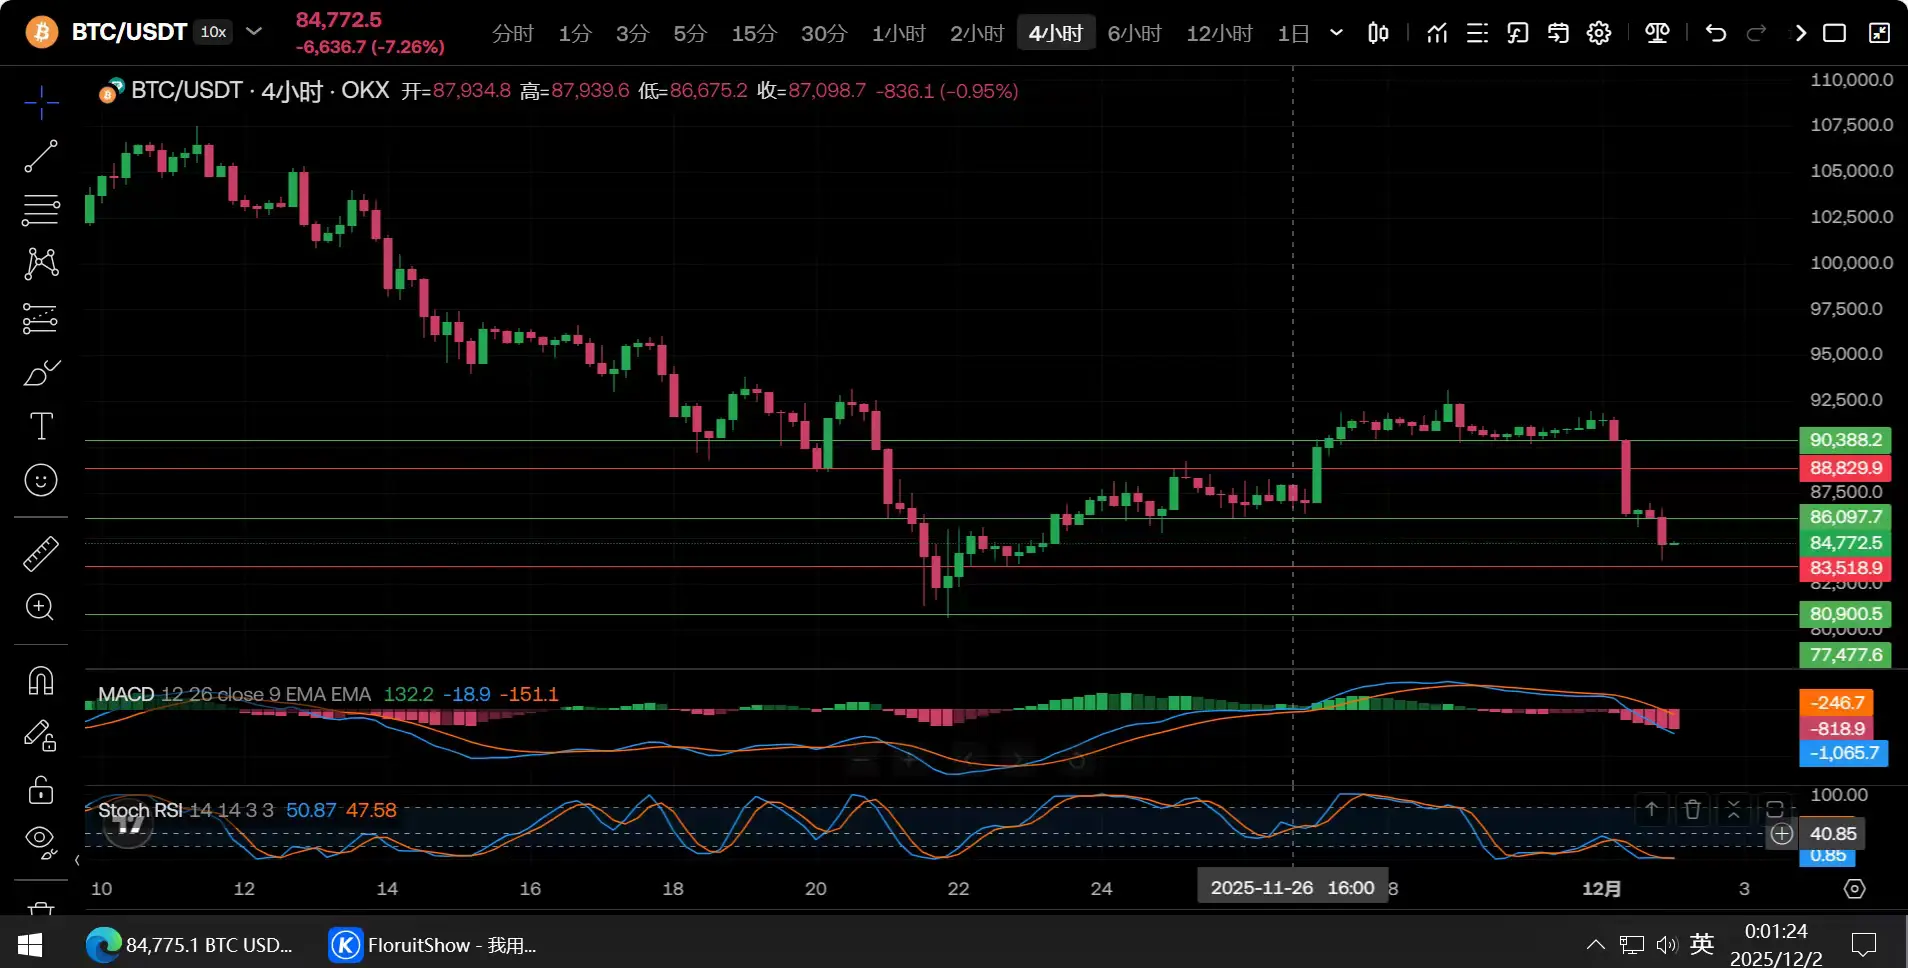
Task: Toggle keep-drawing pencil lock mode
Action: pyautogui.click(x=41, y=736)
